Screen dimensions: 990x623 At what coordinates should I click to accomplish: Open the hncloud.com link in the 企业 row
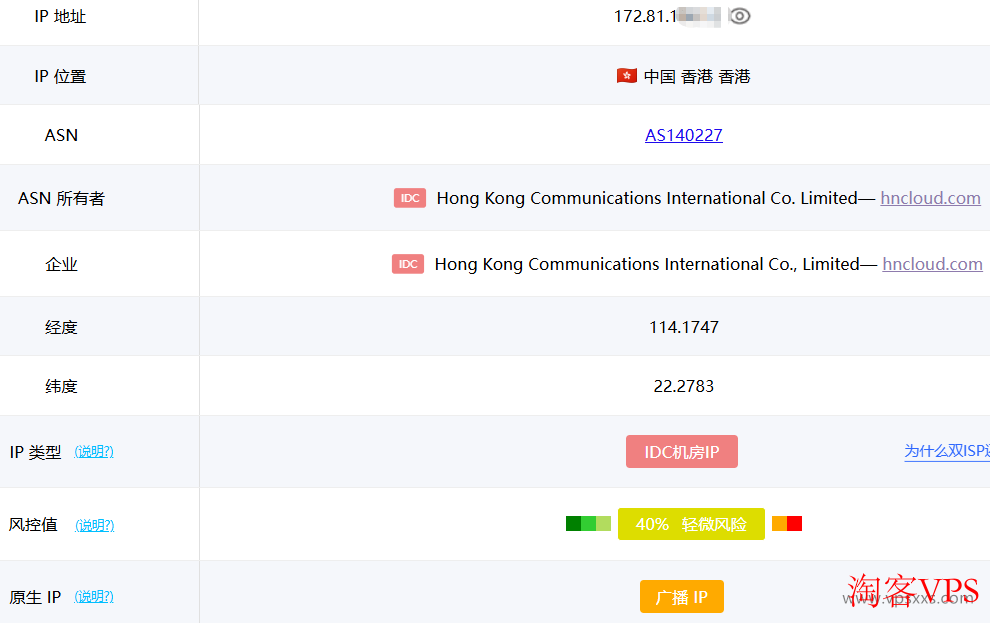coord(932,264)
